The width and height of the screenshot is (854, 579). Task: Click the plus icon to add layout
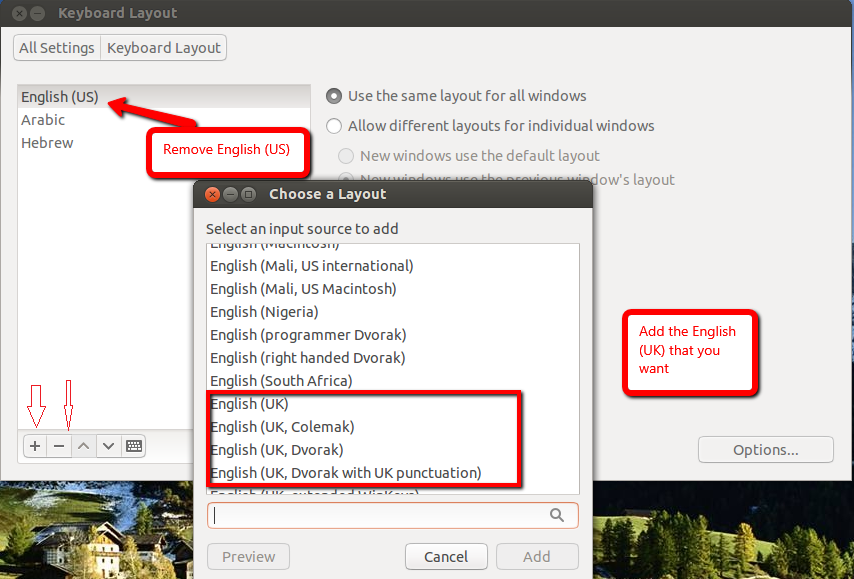pos(35,446)
